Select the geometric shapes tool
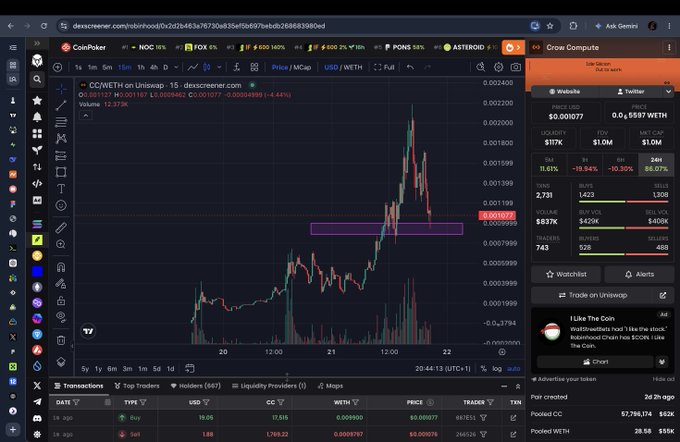 (61, 172)
